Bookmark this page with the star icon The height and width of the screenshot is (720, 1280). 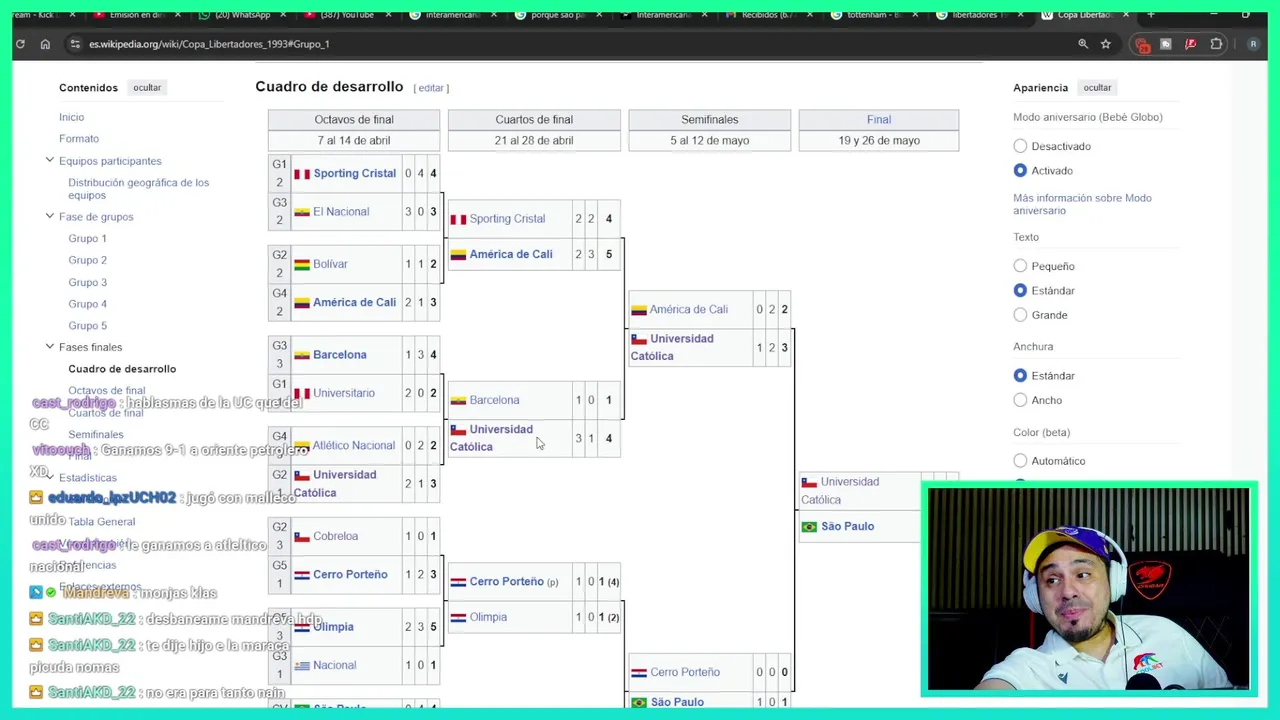pyautogui.click(x=1106, y=44)
